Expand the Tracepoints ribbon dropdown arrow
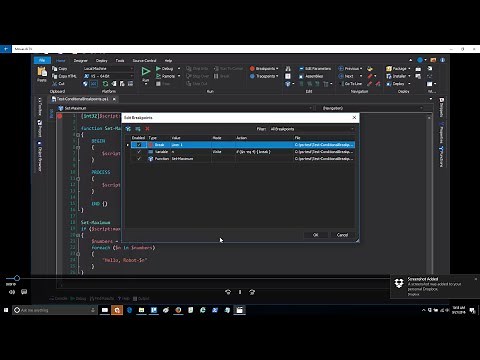Screen dimensions: 480x360 (x=277, y=76)
